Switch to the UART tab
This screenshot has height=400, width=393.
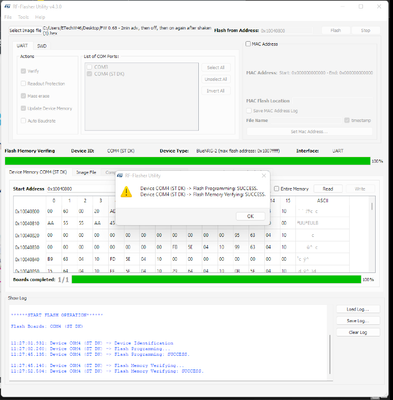22,46
